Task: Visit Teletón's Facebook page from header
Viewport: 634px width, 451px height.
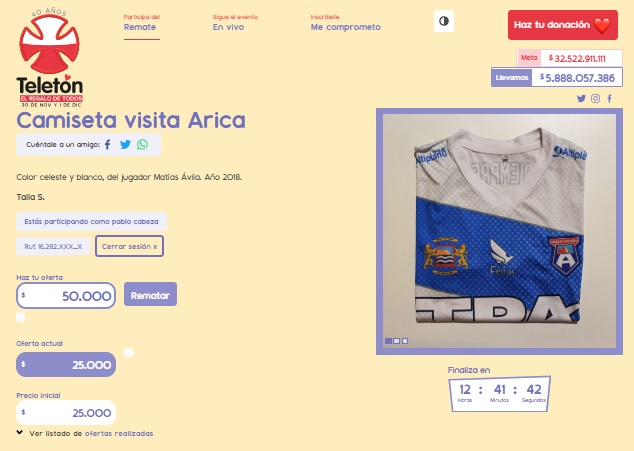Action: pos(609,98)
